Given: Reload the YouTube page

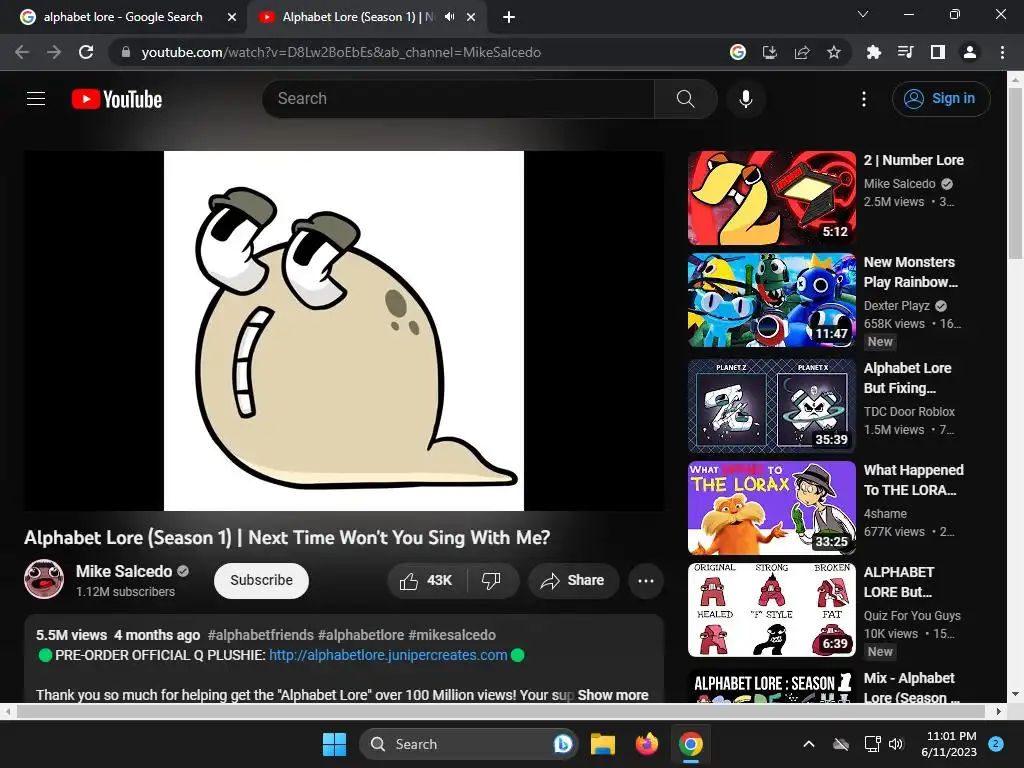Looking at the screenshot, I should point(86,52).
